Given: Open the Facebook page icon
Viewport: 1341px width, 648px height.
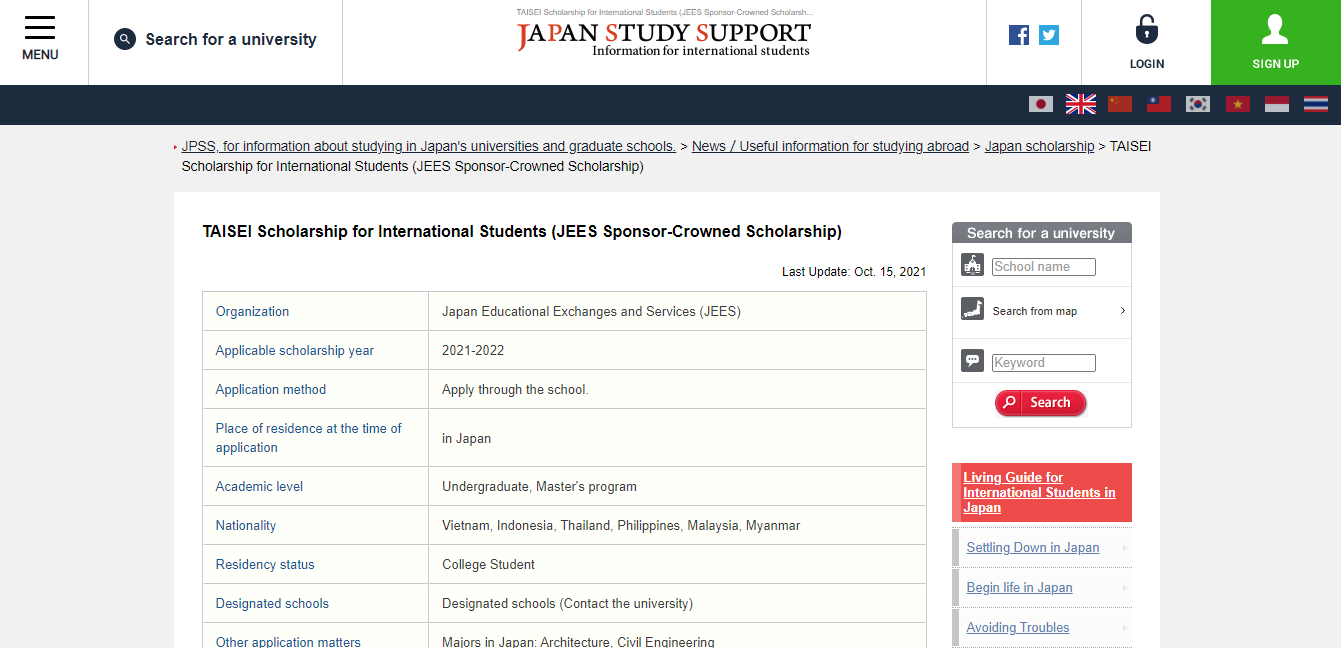Looking at the screenshot, I should (1019, 35).
